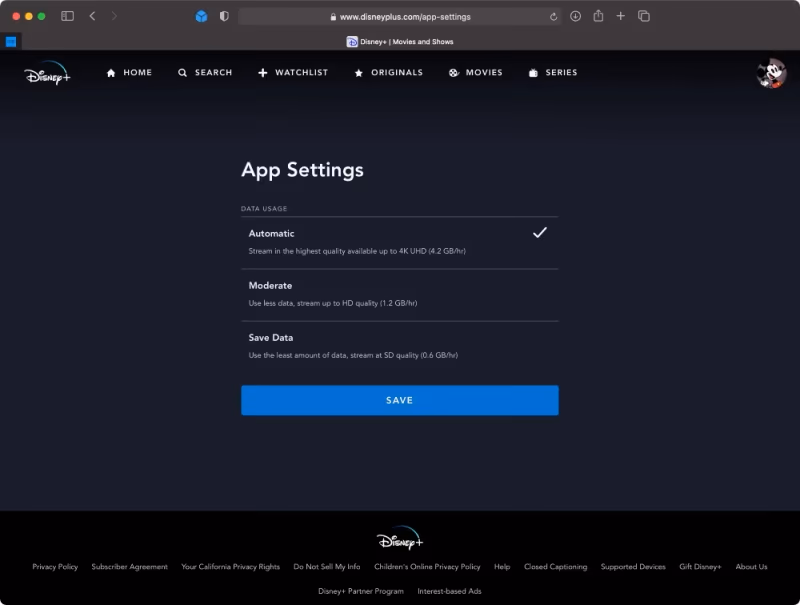Open a new tab with the plus icon
The height and width of the screenshot is (605, 800).
tap(621, 16)
